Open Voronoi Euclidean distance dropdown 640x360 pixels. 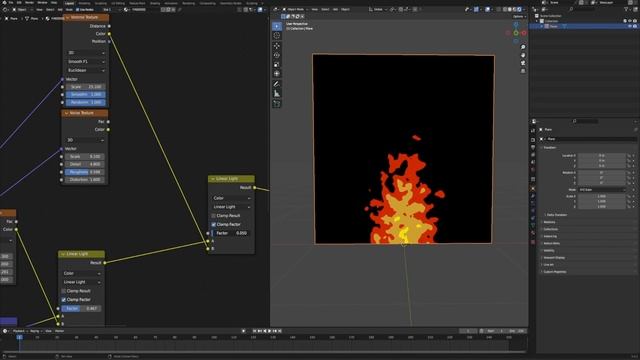click(86, 71)
